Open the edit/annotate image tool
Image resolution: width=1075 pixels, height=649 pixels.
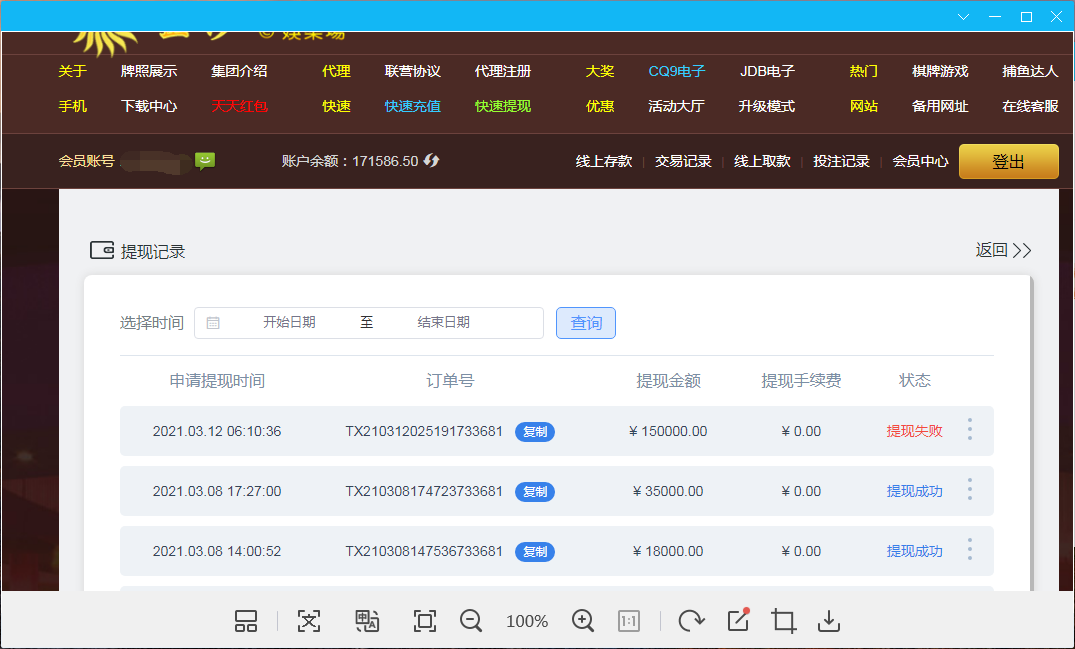(738, 621)
